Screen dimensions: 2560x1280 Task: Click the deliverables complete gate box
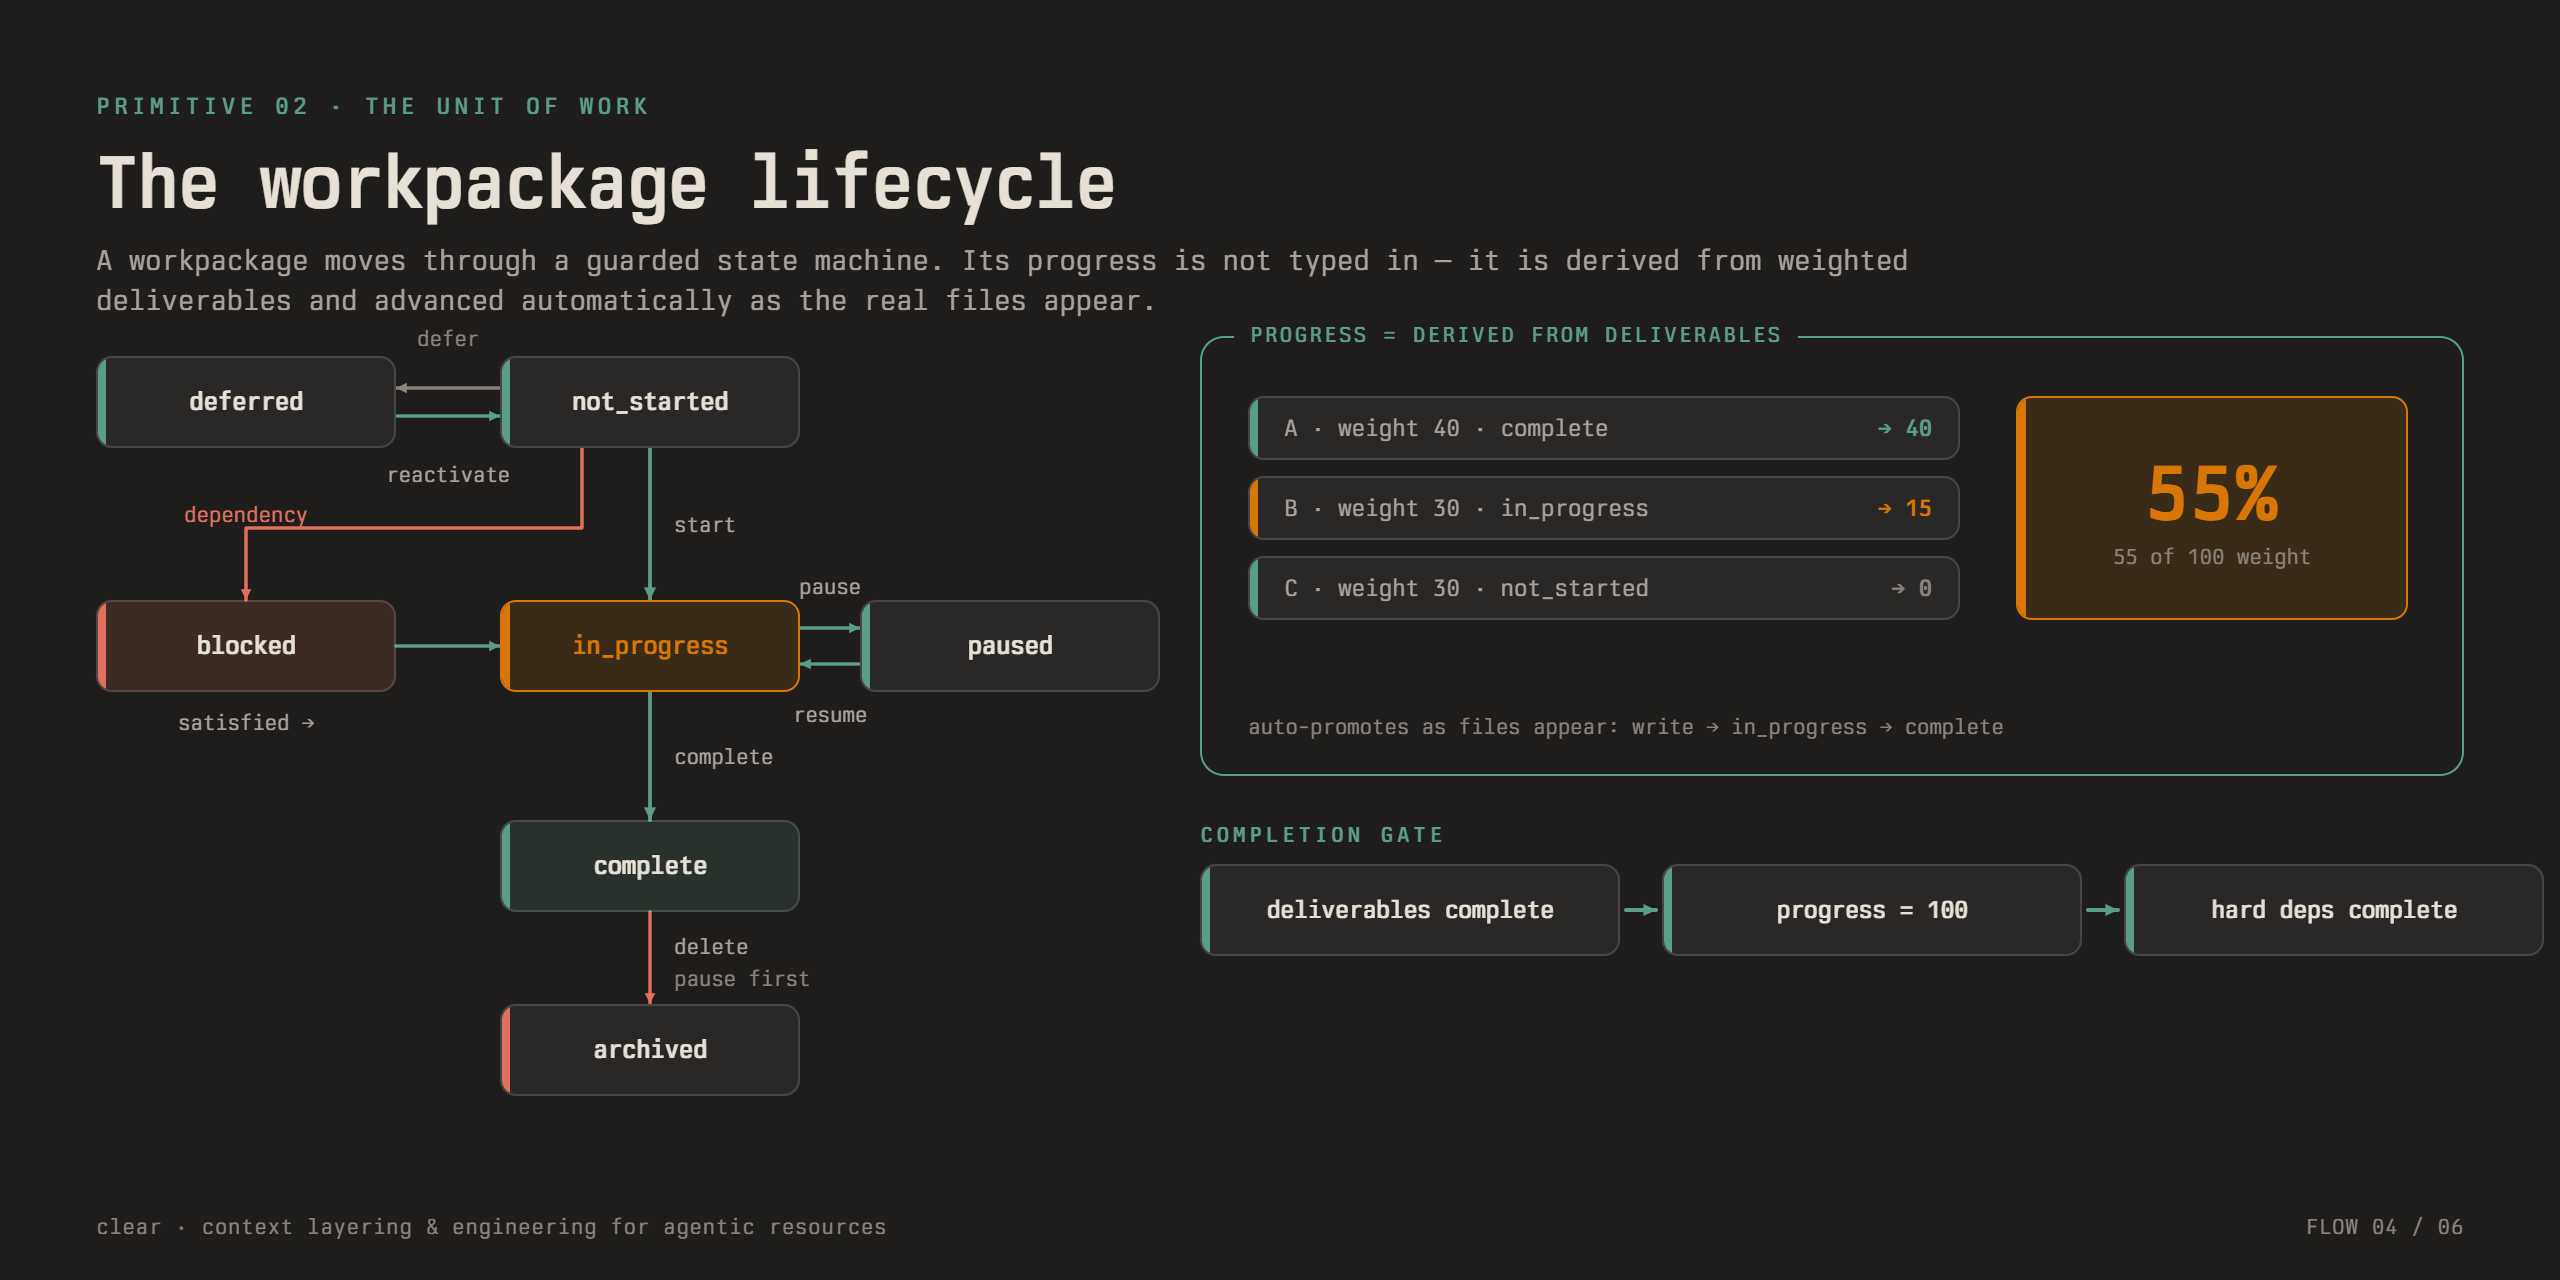[1410, 910]
